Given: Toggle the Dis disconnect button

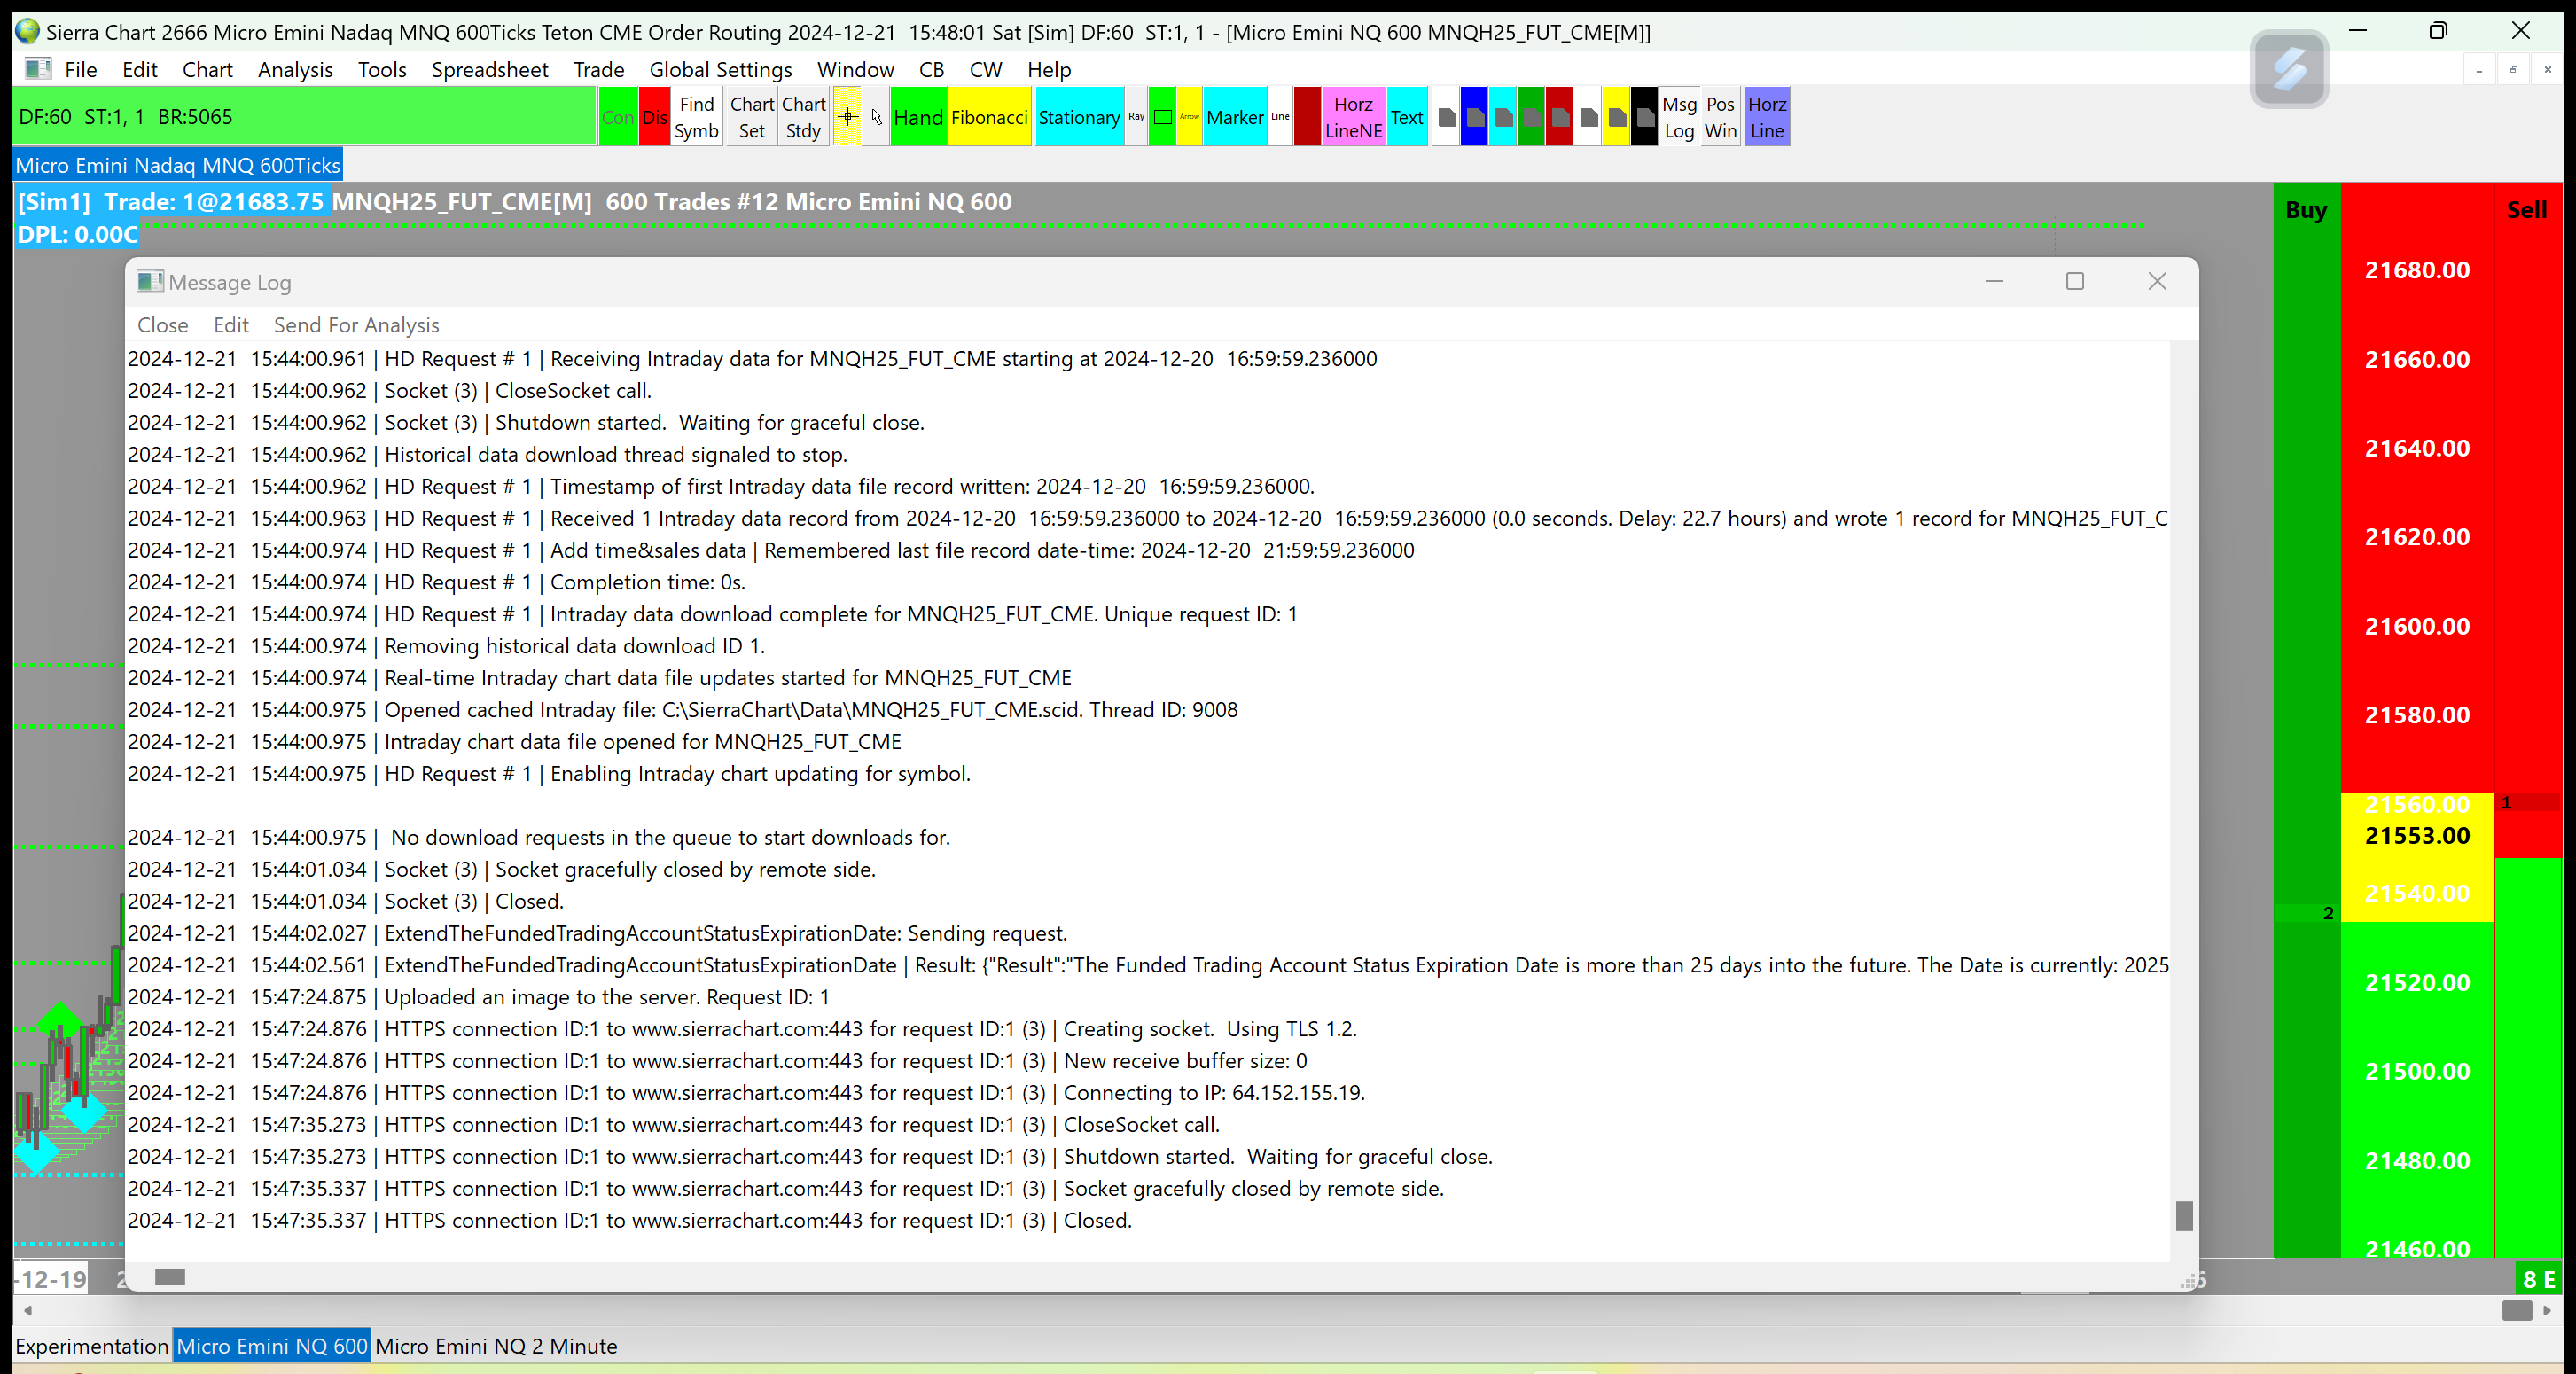Looking at the screenshot, I should point(654,117).
